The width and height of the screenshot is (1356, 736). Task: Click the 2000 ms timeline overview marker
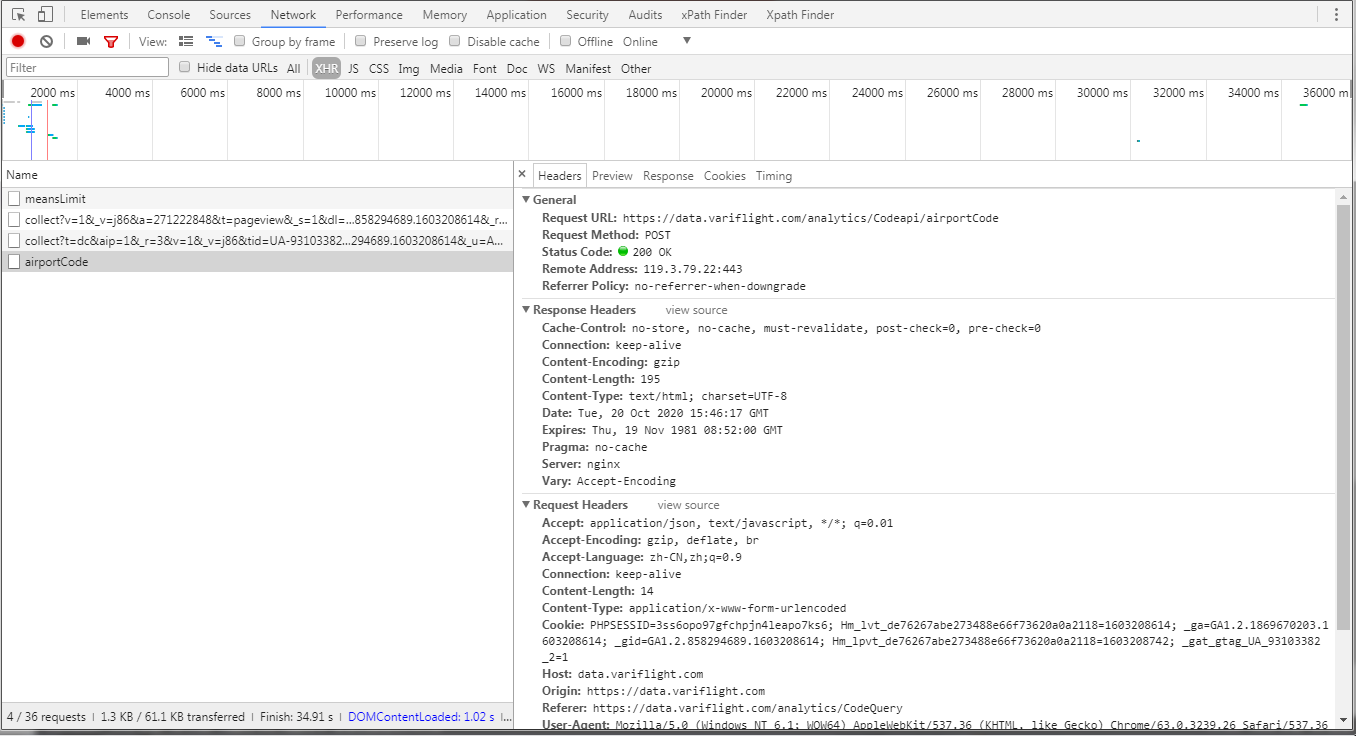click(52, 93)
